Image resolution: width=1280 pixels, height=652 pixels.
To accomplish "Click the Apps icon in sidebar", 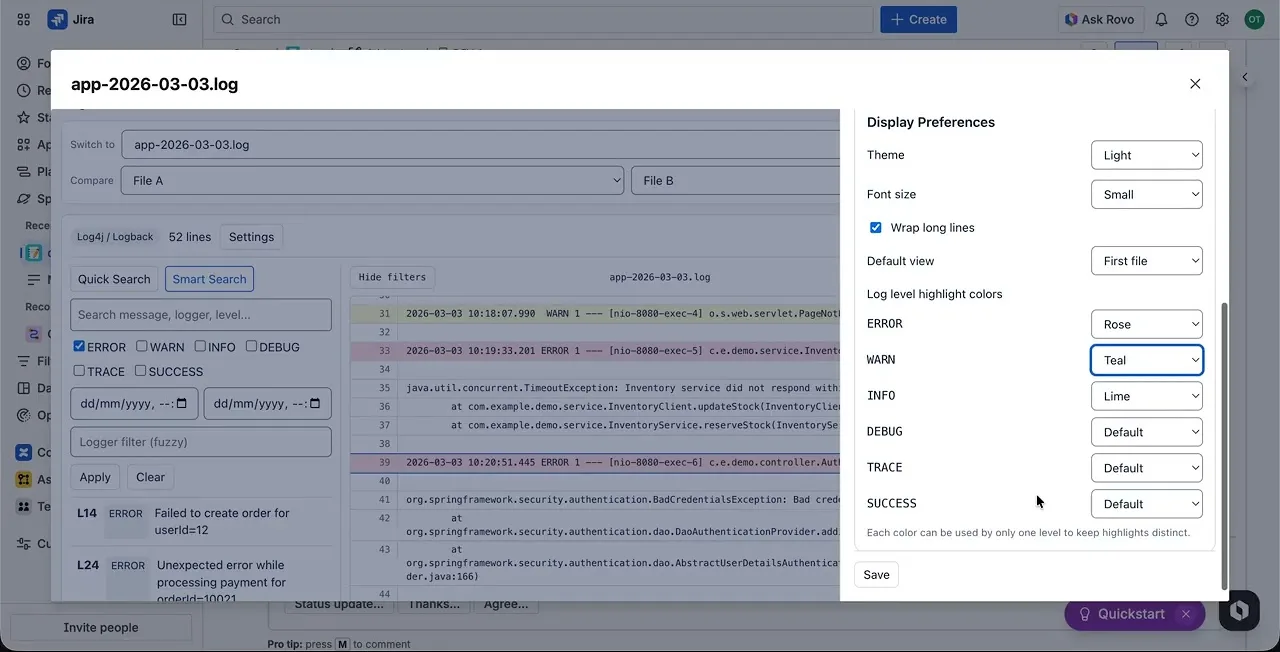I will pos(24,144).
